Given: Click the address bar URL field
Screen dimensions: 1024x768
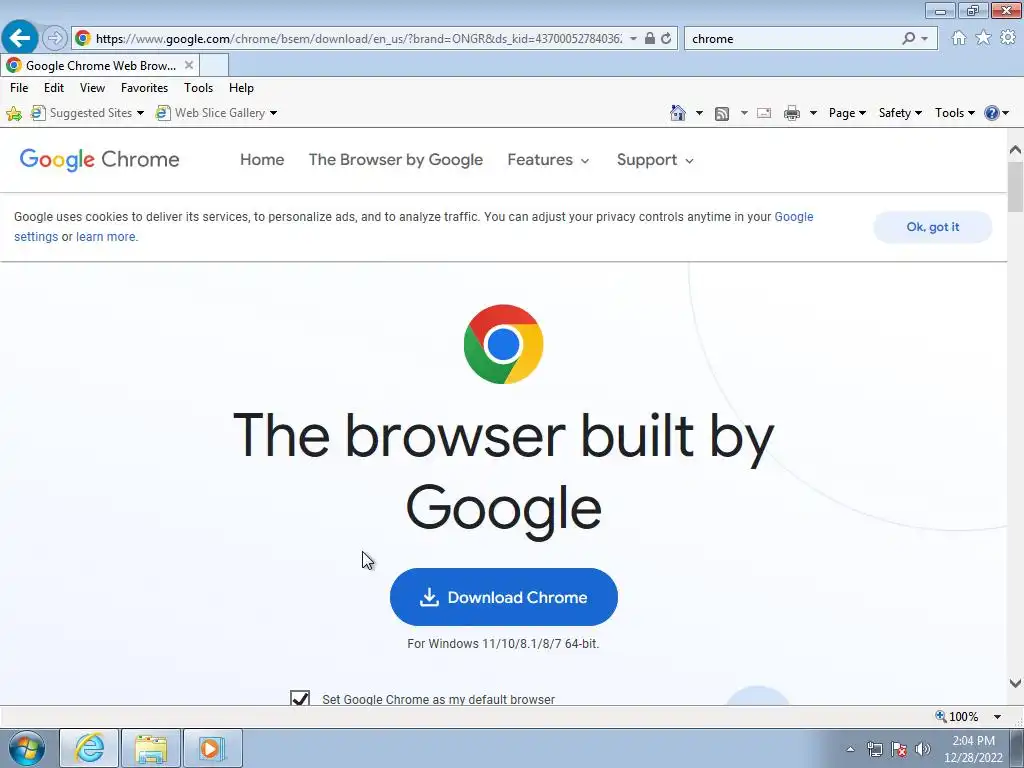Looking at the screenshot, I should click(358, 39).
